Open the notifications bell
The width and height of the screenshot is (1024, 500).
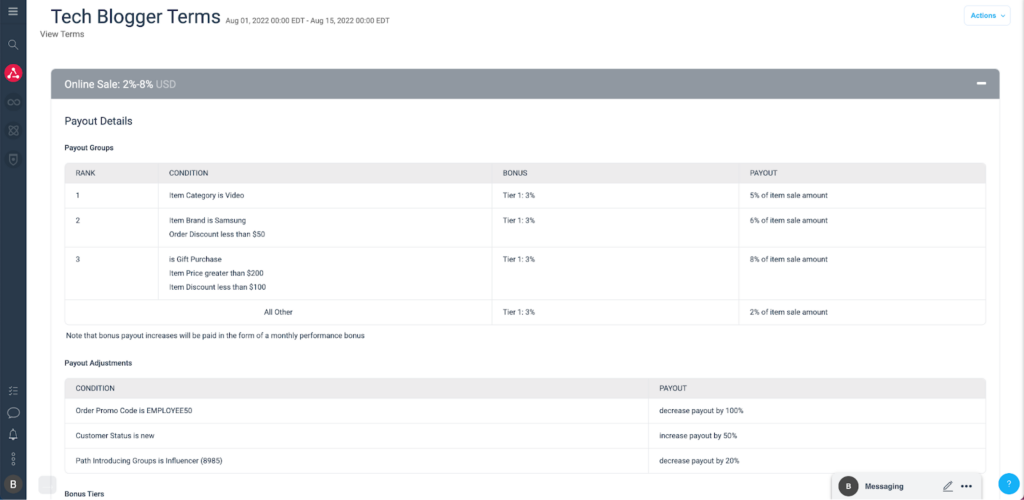click(13, 435)
